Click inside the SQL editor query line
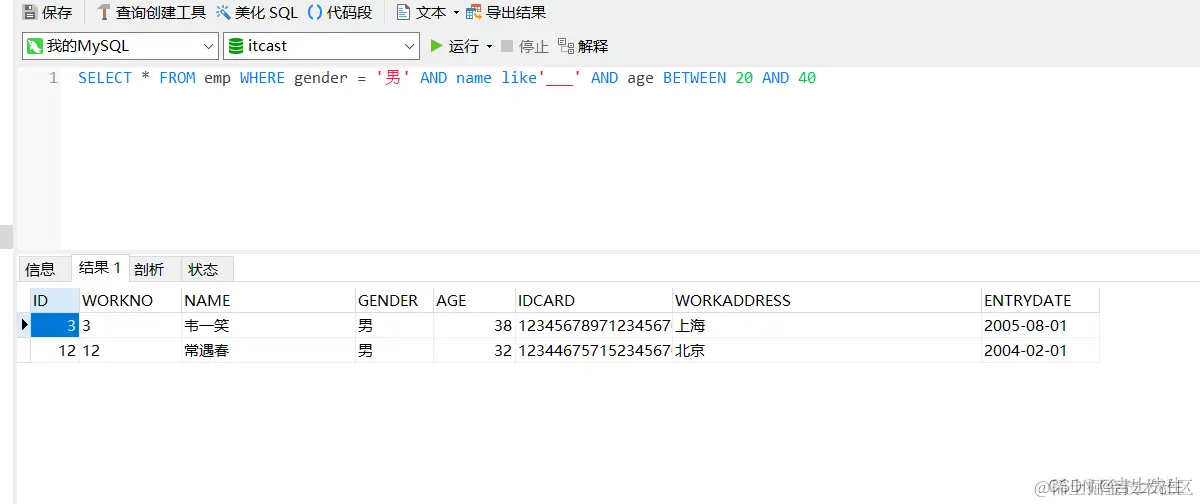Viewport: 1200px width, 504px height. click(x=447, y=78)
